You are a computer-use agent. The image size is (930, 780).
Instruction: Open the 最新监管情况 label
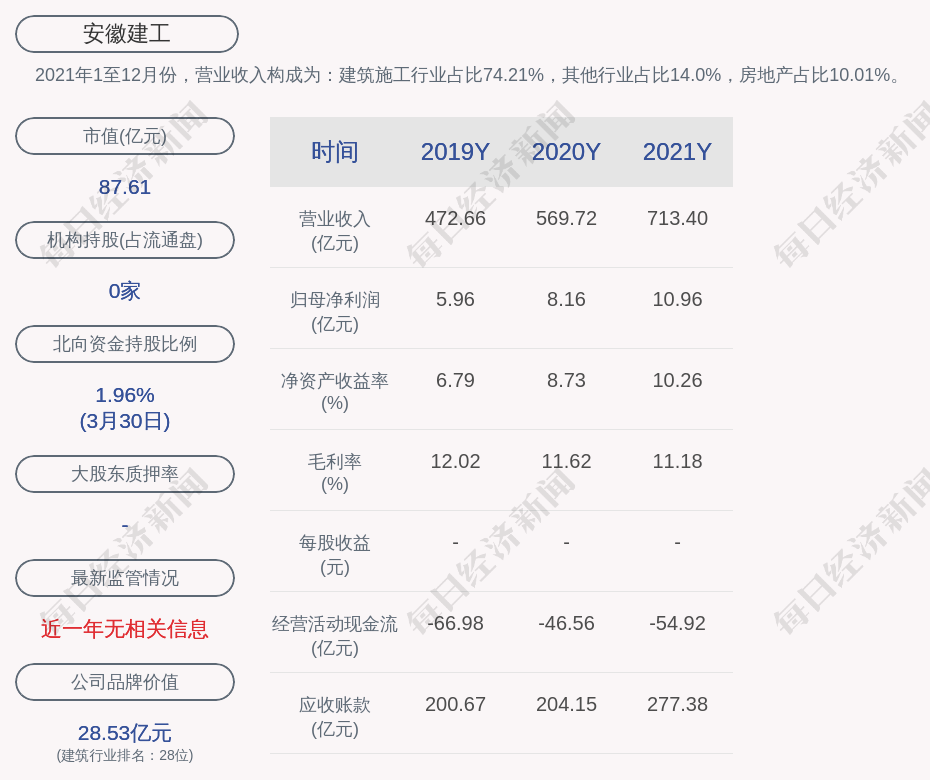(125, 578)
